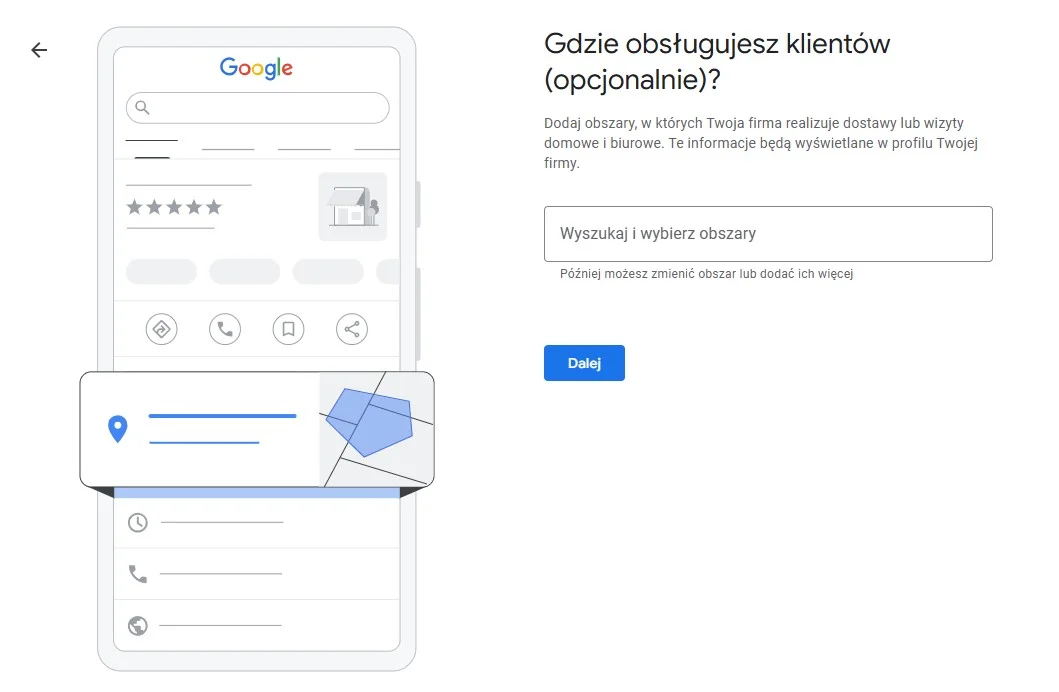Focus the 'Wyszukaj i wybierz obszary' field
Image resolution: width=1059 pixels, height=692 pixels.
767,234
